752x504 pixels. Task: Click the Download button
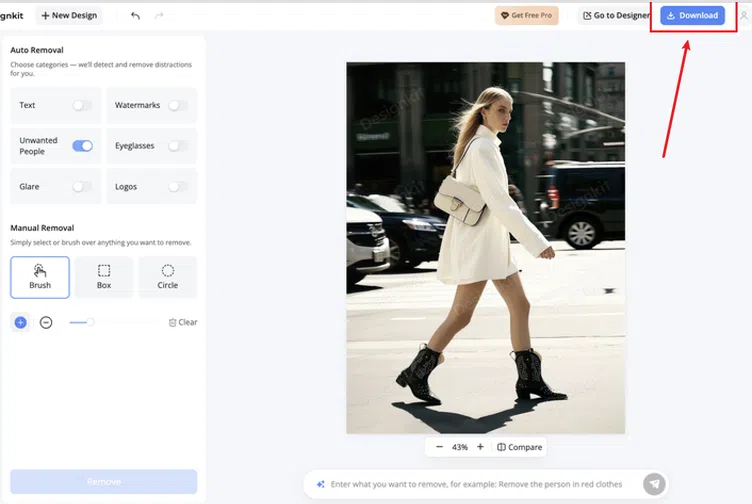pos(692,15)
